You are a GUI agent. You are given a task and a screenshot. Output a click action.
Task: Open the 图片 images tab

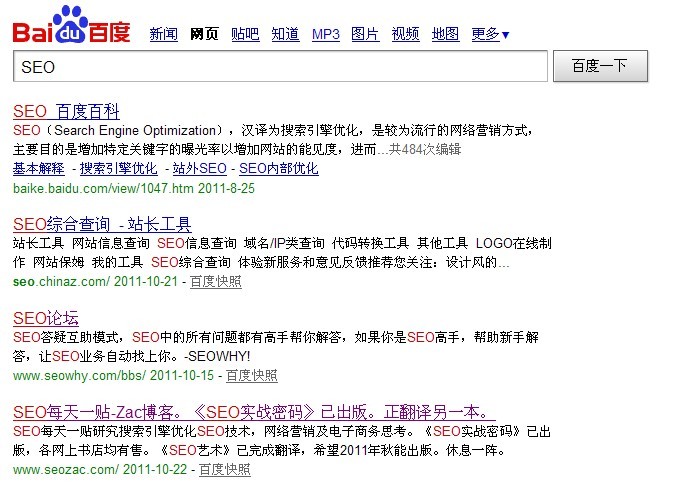365,34
